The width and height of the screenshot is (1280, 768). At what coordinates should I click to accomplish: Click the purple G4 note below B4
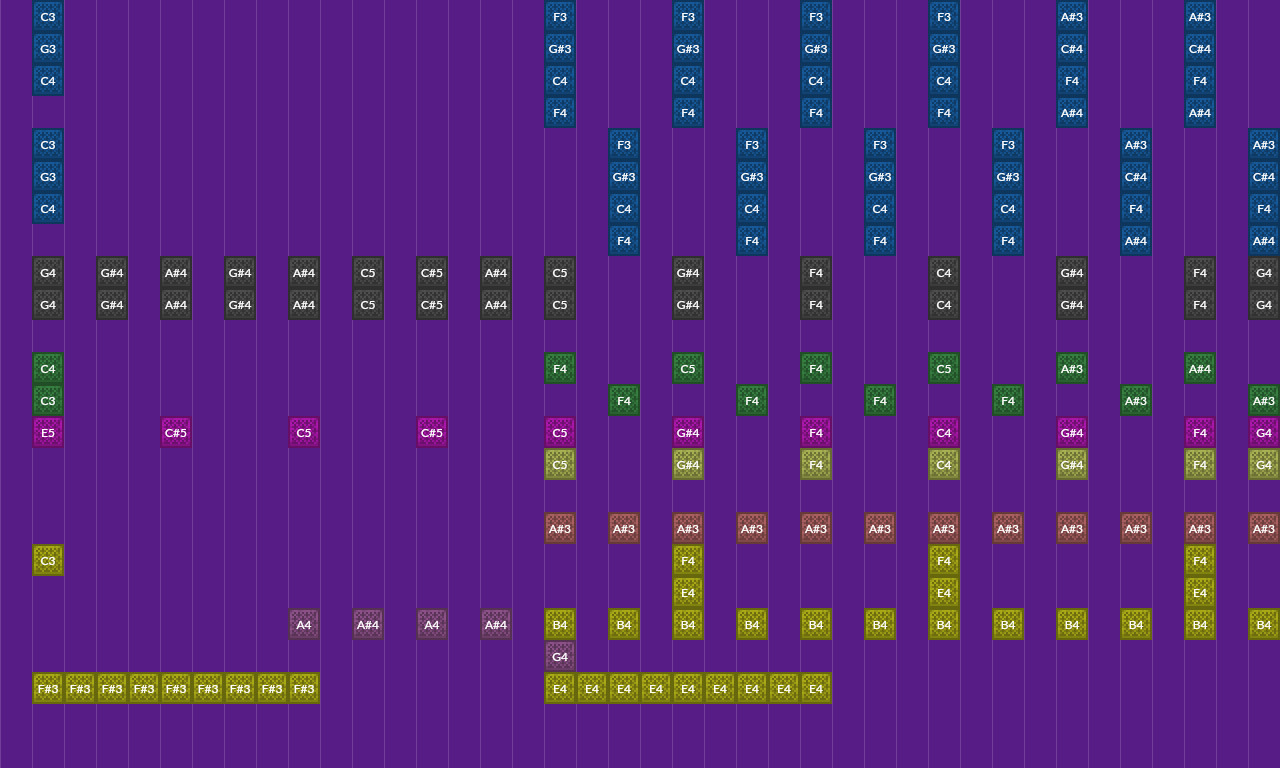coord(560,657)
